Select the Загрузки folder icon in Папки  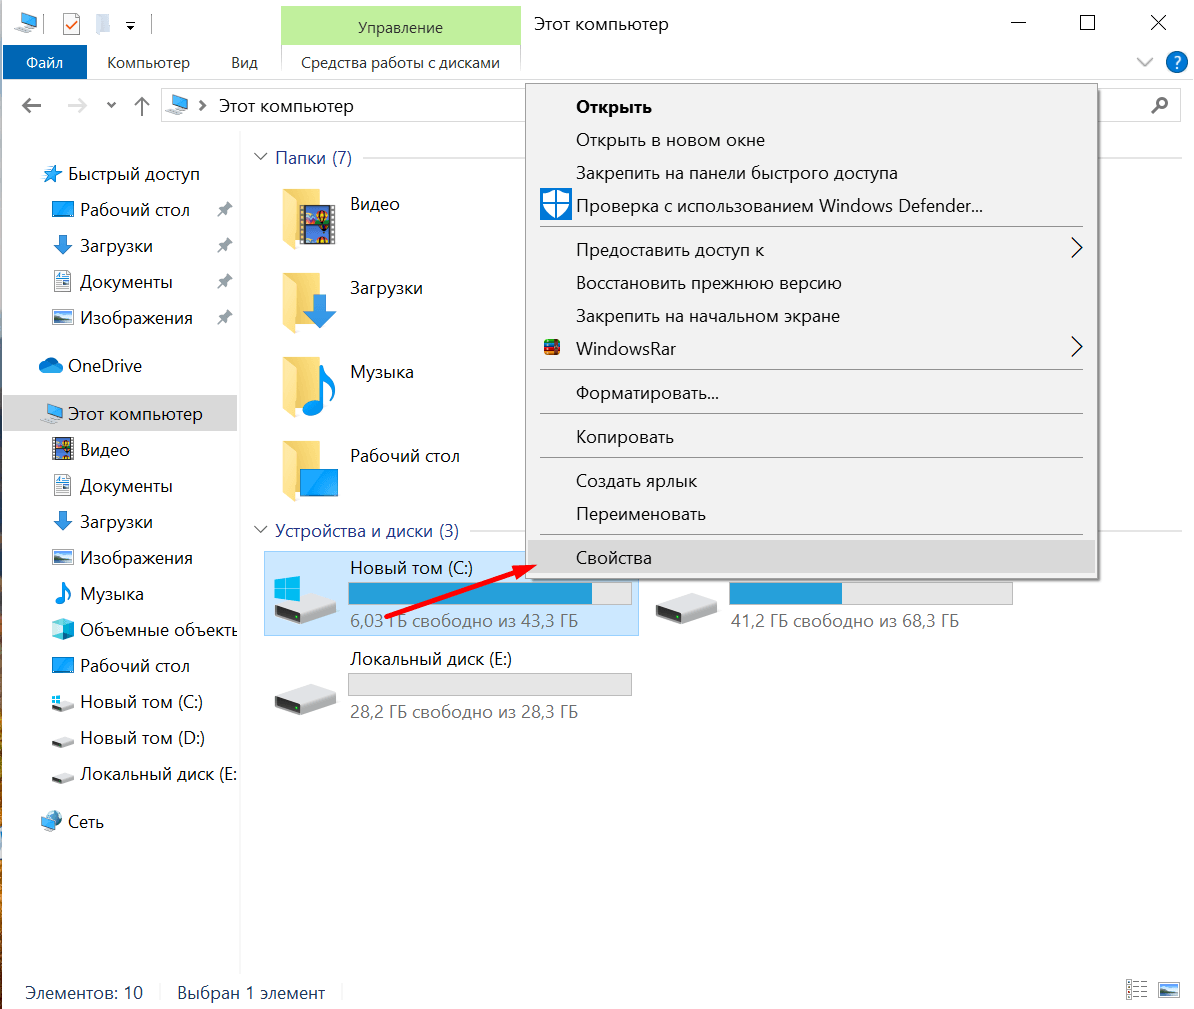pyautogui.click(x=308, y=302)
